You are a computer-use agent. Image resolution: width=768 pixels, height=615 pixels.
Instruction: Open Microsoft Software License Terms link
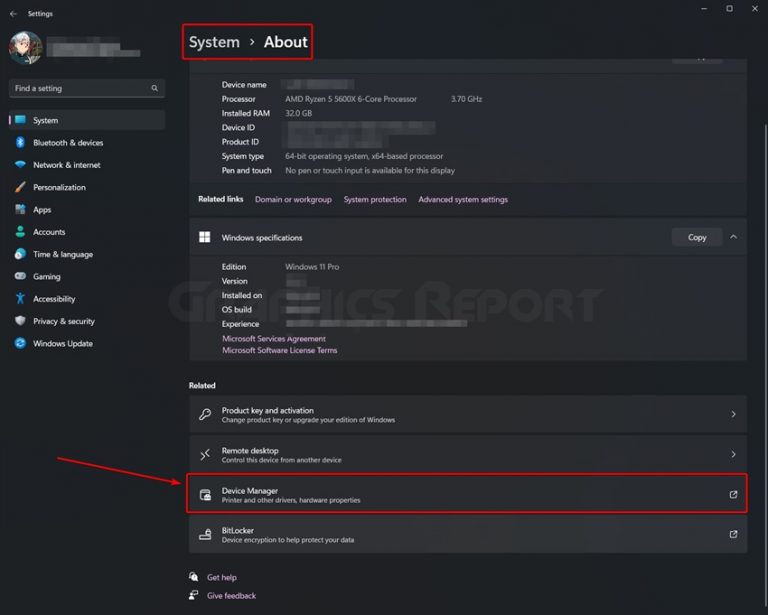279,350
